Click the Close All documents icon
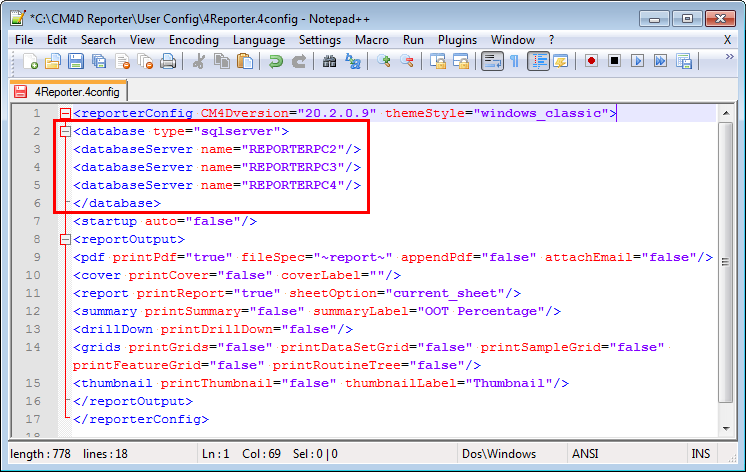 [x=145, y=61]
